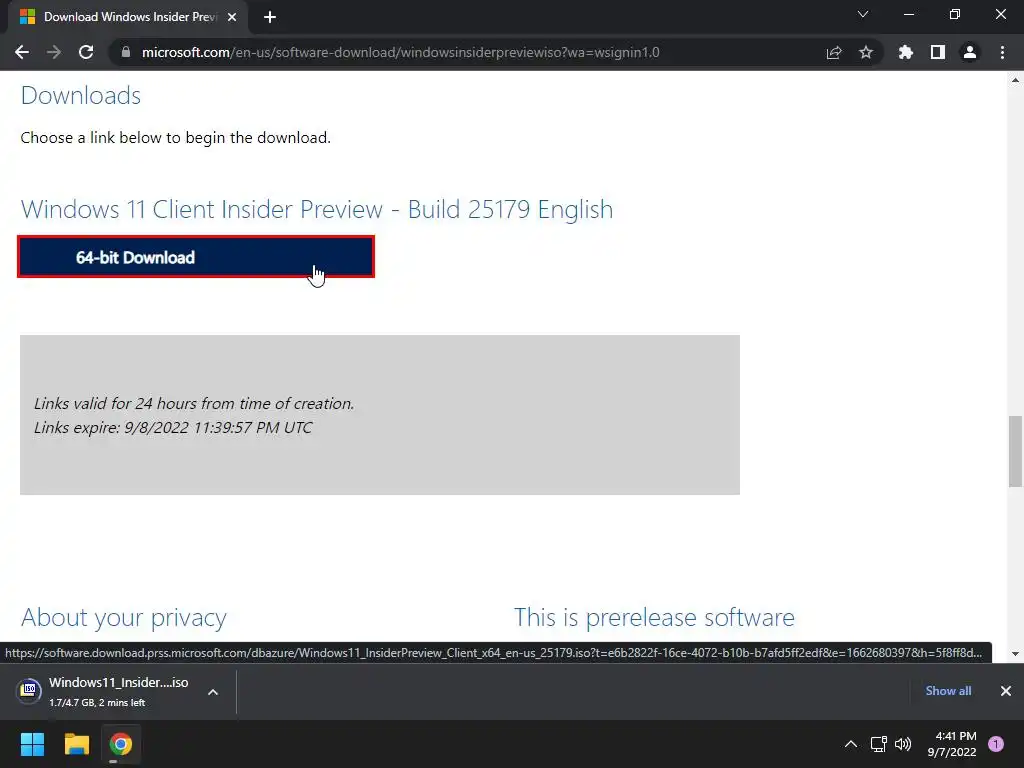This screenshot has width=1024, height=768.
Task: Open the notification badge icon
Action: 996,744
